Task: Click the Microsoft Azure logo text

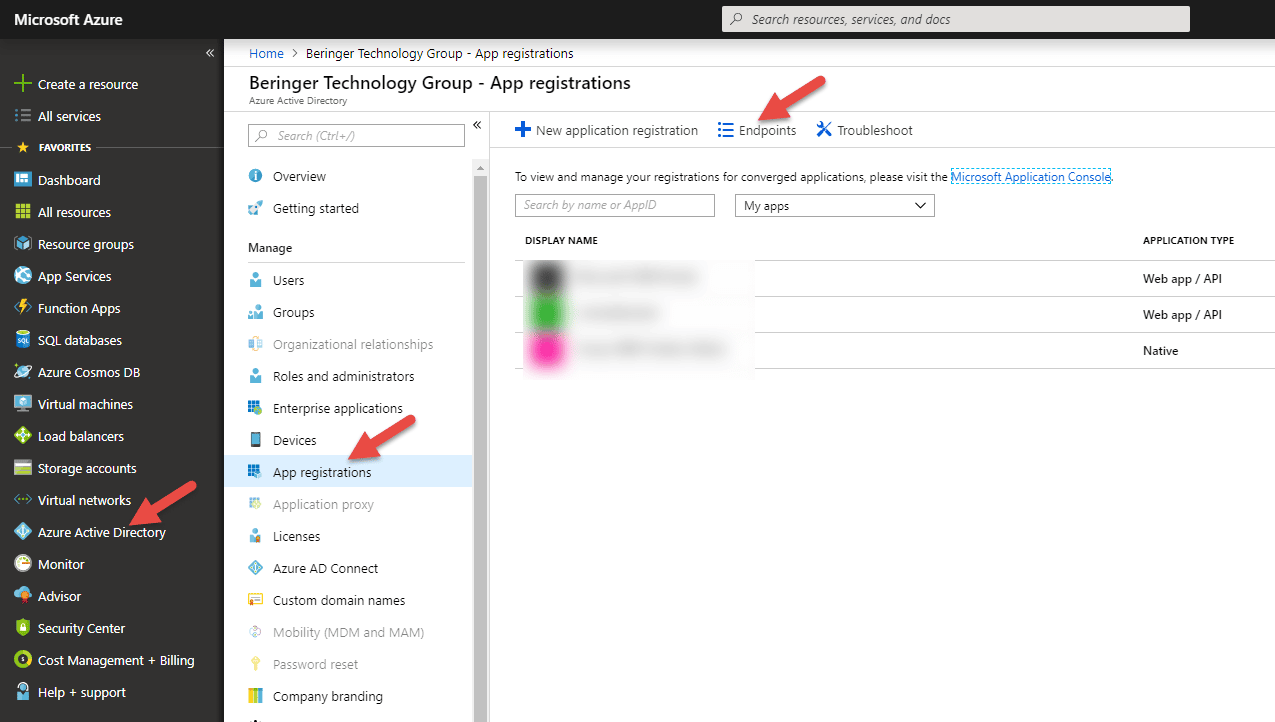Action: (69, 19)
